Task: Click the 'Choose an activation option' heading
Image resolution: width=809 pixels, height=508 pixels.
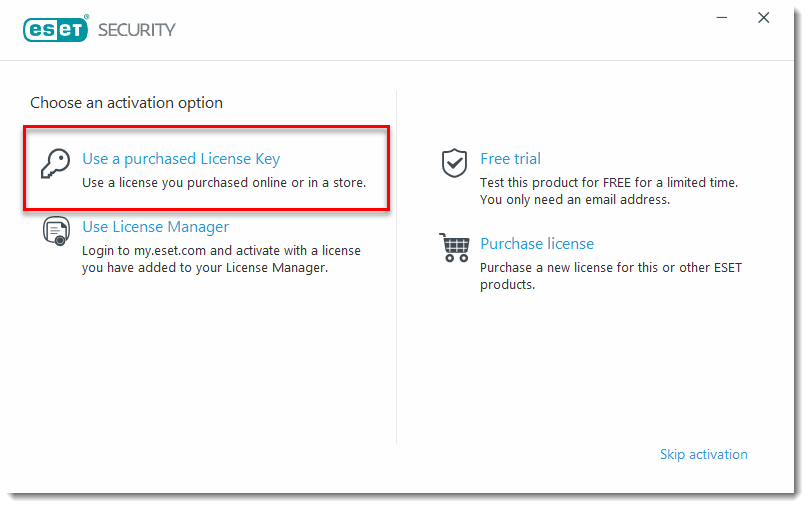Action: click(x=126, y=103)
